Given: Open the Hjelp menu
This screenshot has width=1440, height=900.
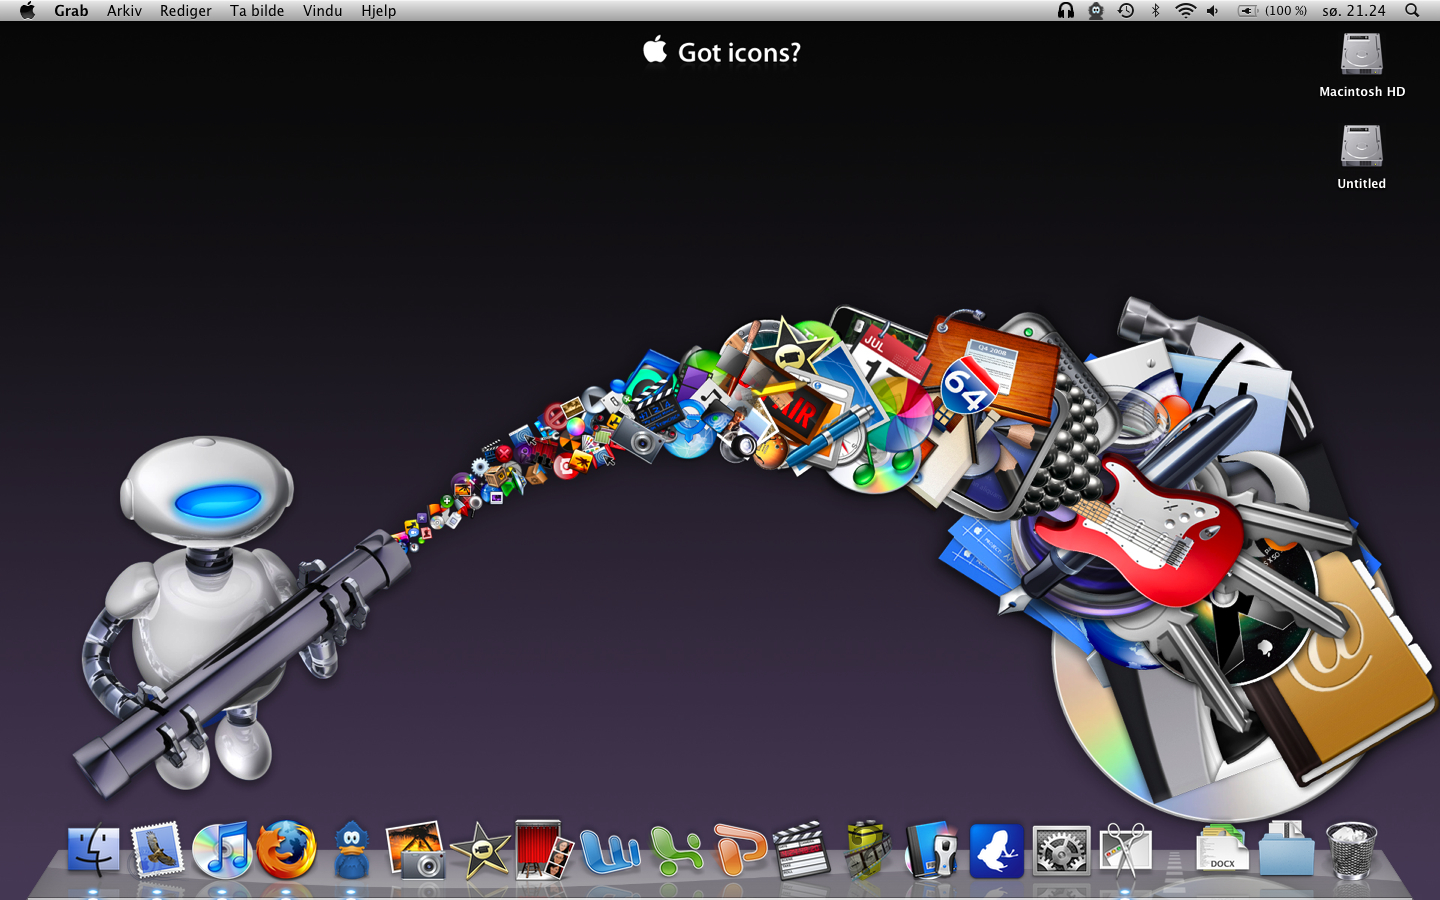Looking at the screenshot, I should coord(378,10).
